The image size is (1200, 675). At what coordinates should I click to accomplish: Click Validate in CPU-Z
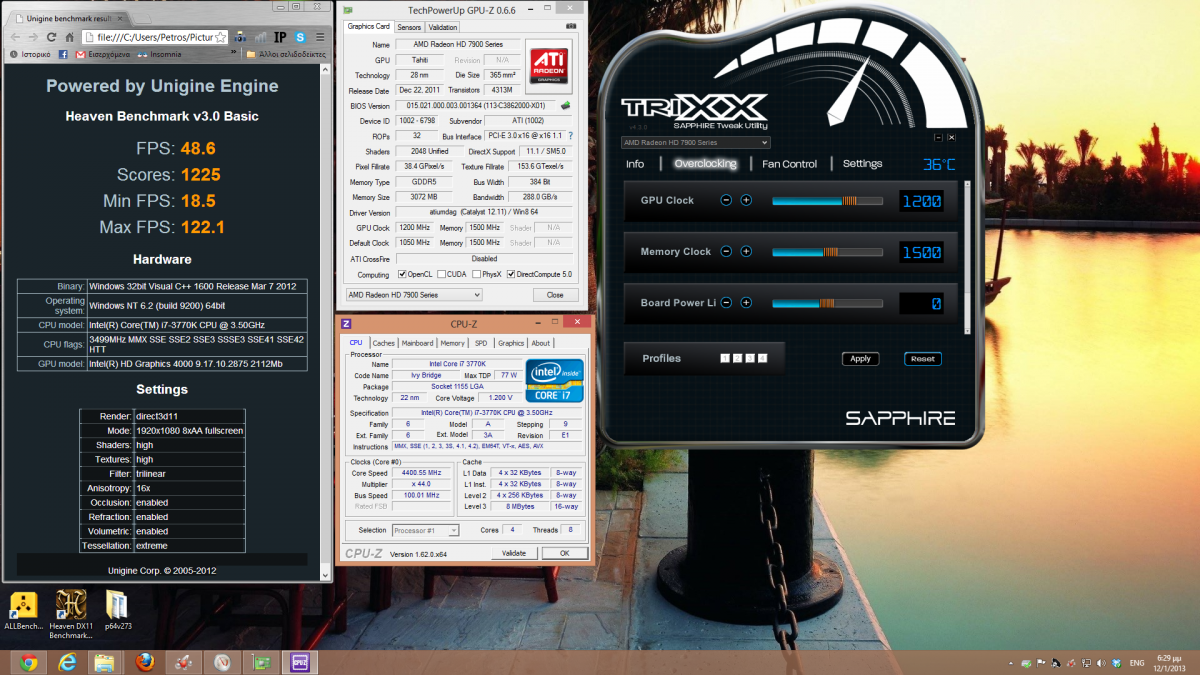(514, 553)
